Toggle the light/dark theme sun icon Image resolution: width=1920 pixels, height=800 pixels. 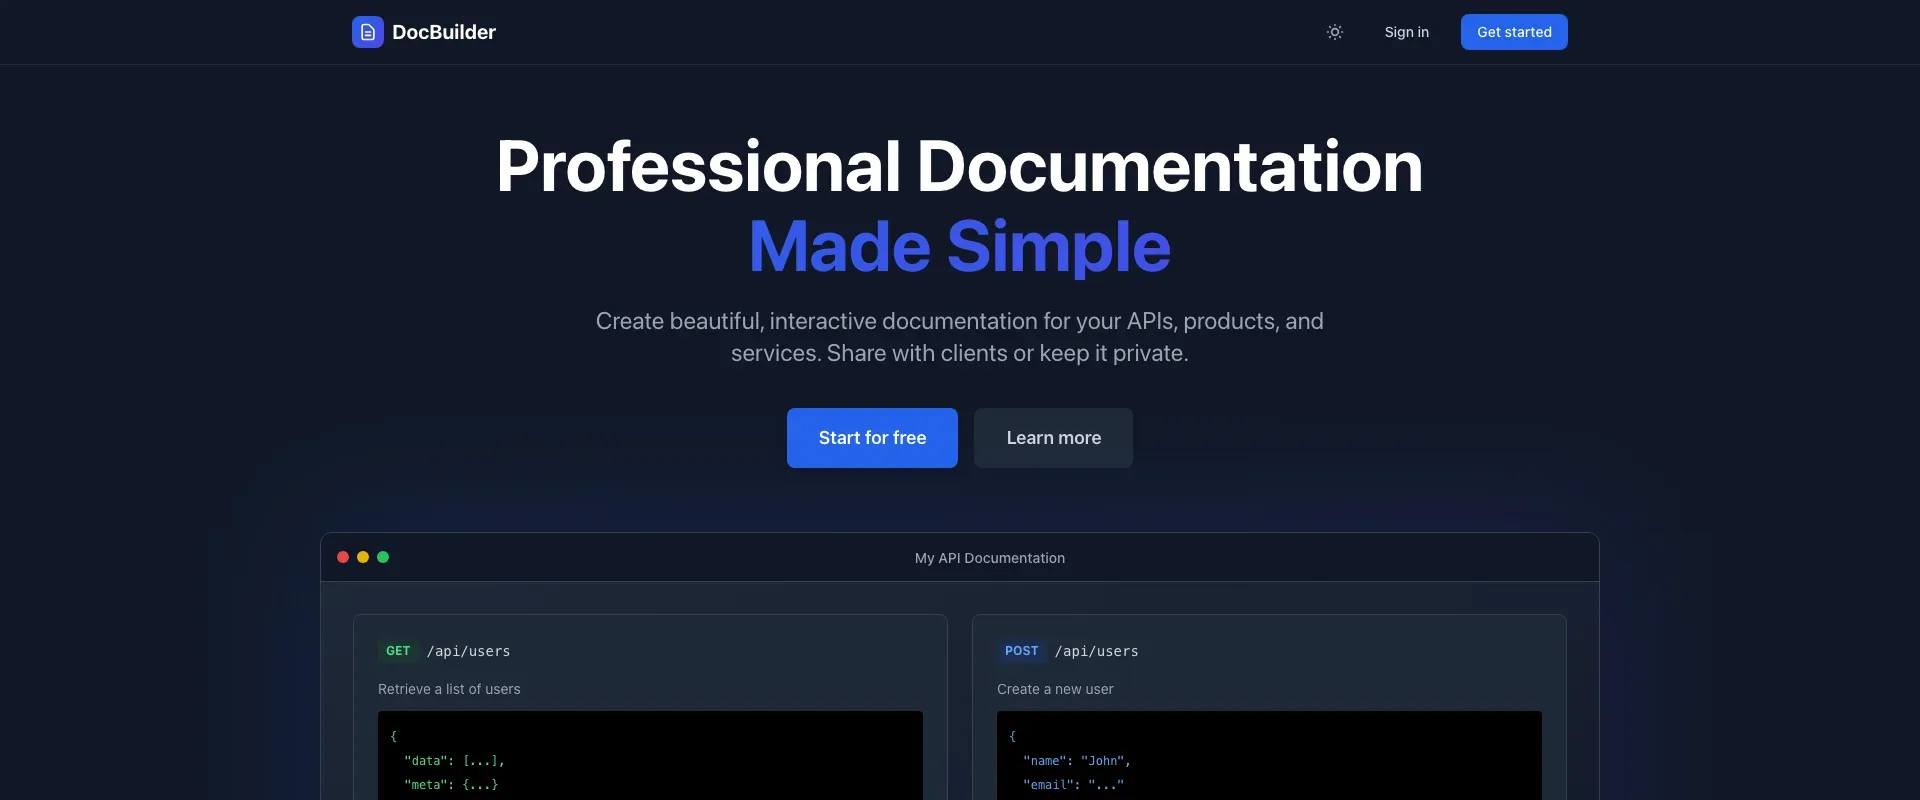coord(1334,32)
